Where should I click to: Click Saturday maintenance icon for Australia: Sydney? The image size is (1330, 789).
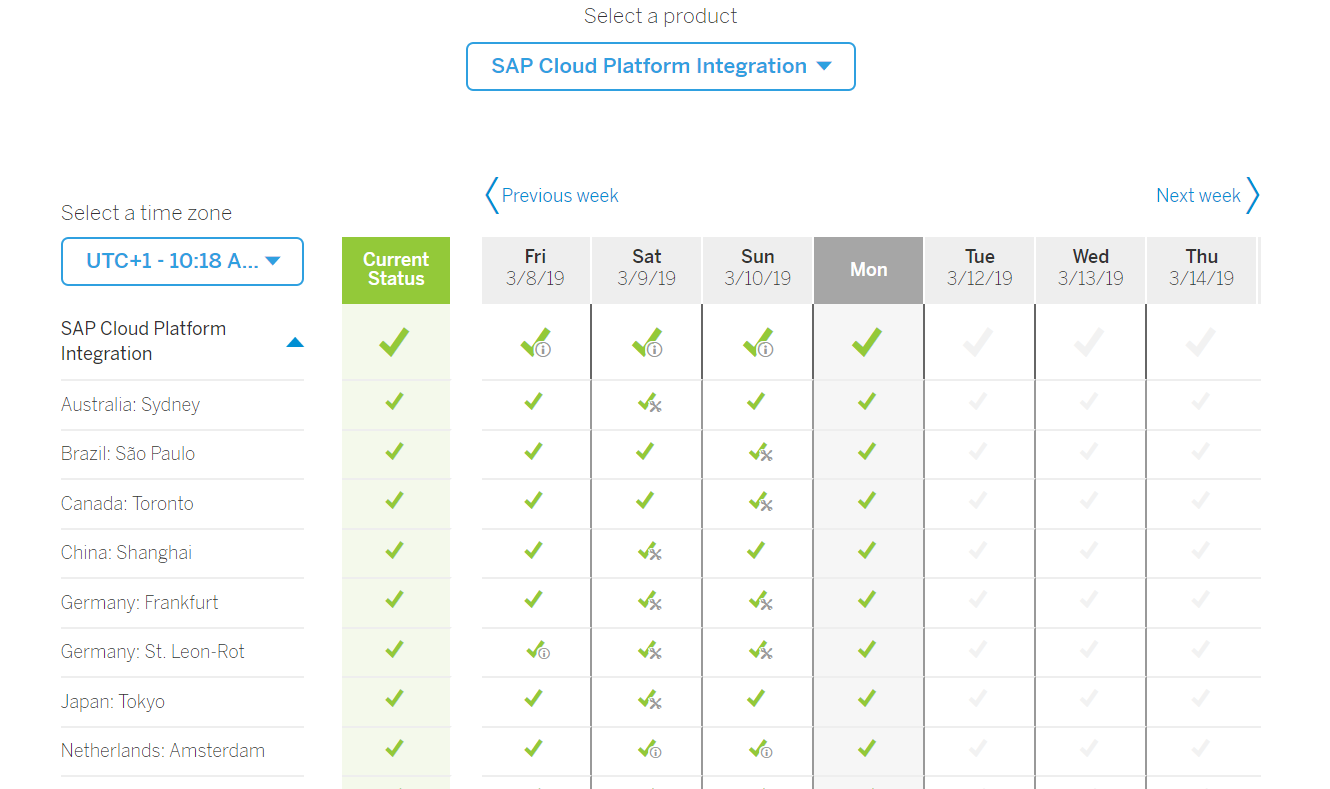650,403
